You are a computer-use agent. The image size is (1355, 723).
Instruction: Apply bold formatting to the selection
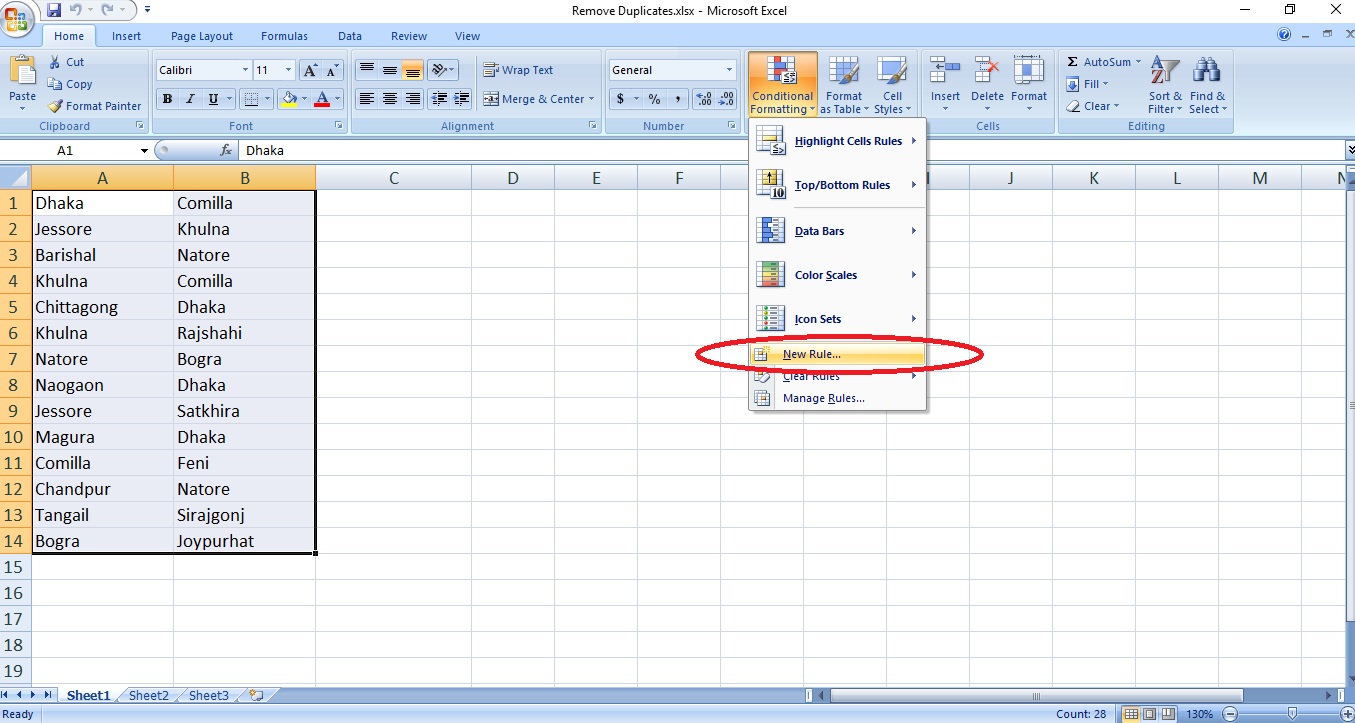(x=167, y=99)
